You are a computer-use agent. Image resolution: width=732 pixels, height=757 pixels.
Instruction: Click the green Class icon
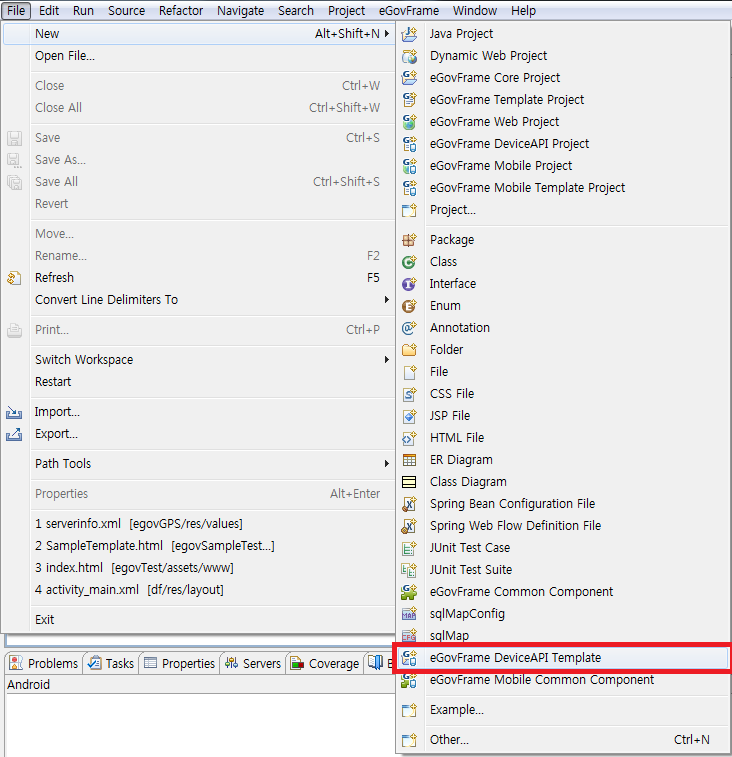pyautogui.click(x=409, y=262)
